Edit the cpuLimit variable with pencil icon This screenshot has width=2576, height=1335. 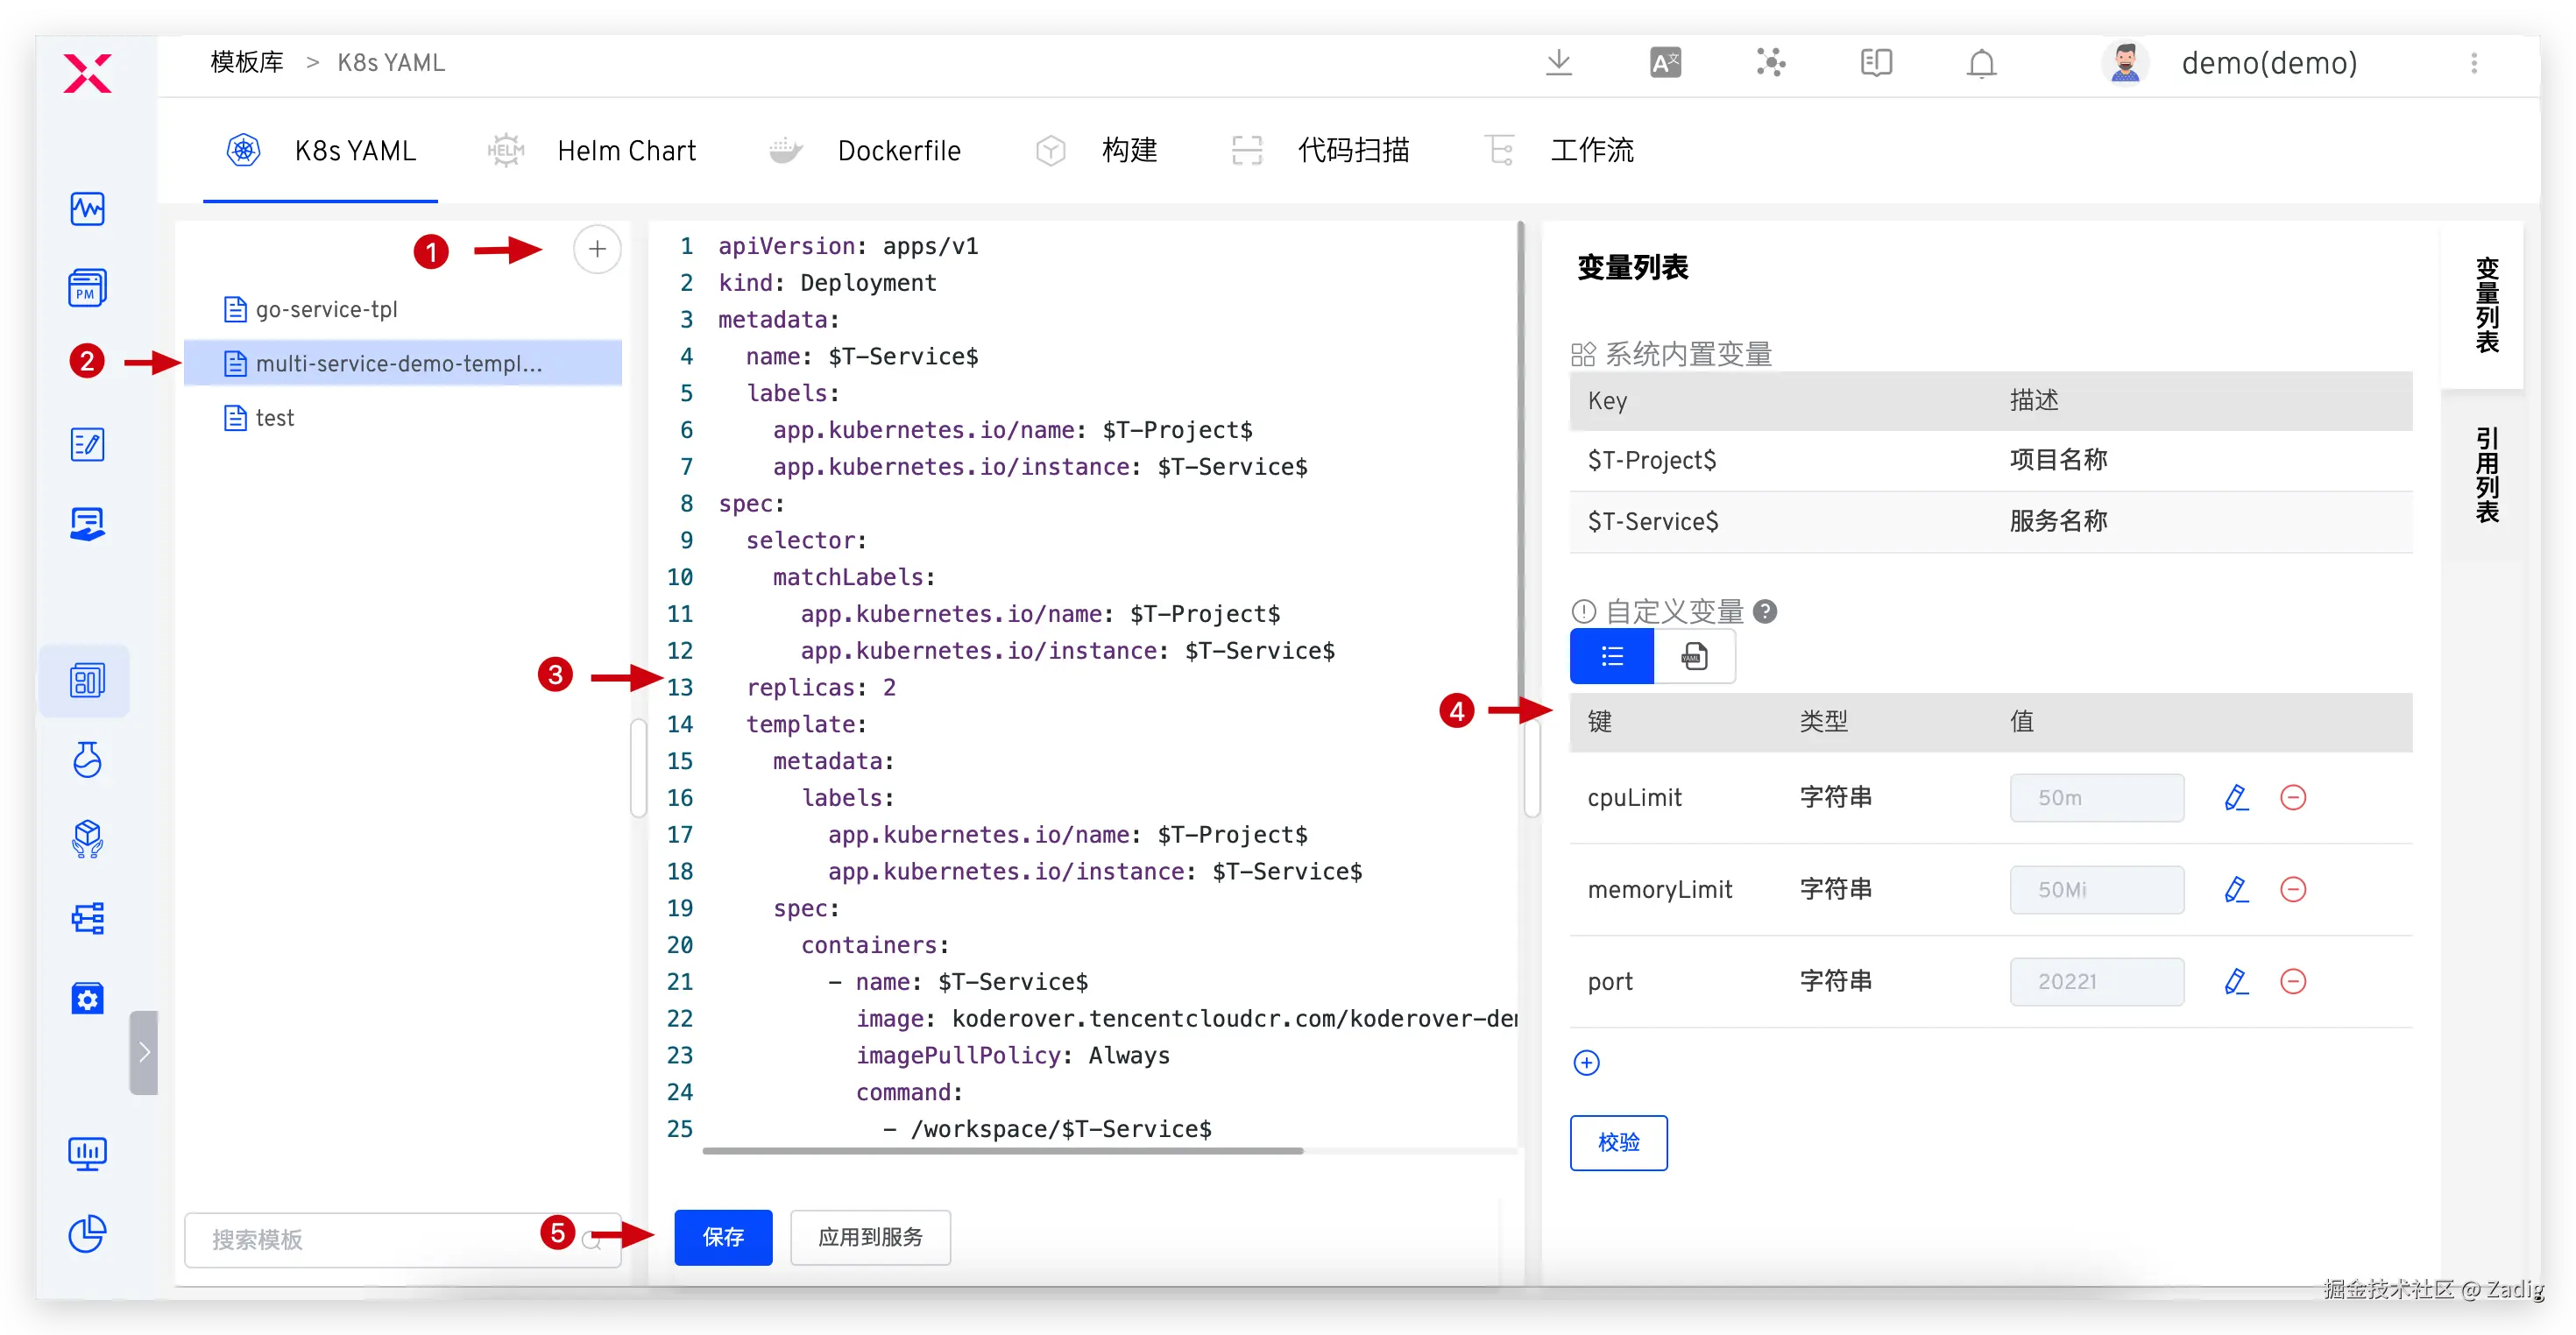pyautogui.click(x=2236, y=797)
